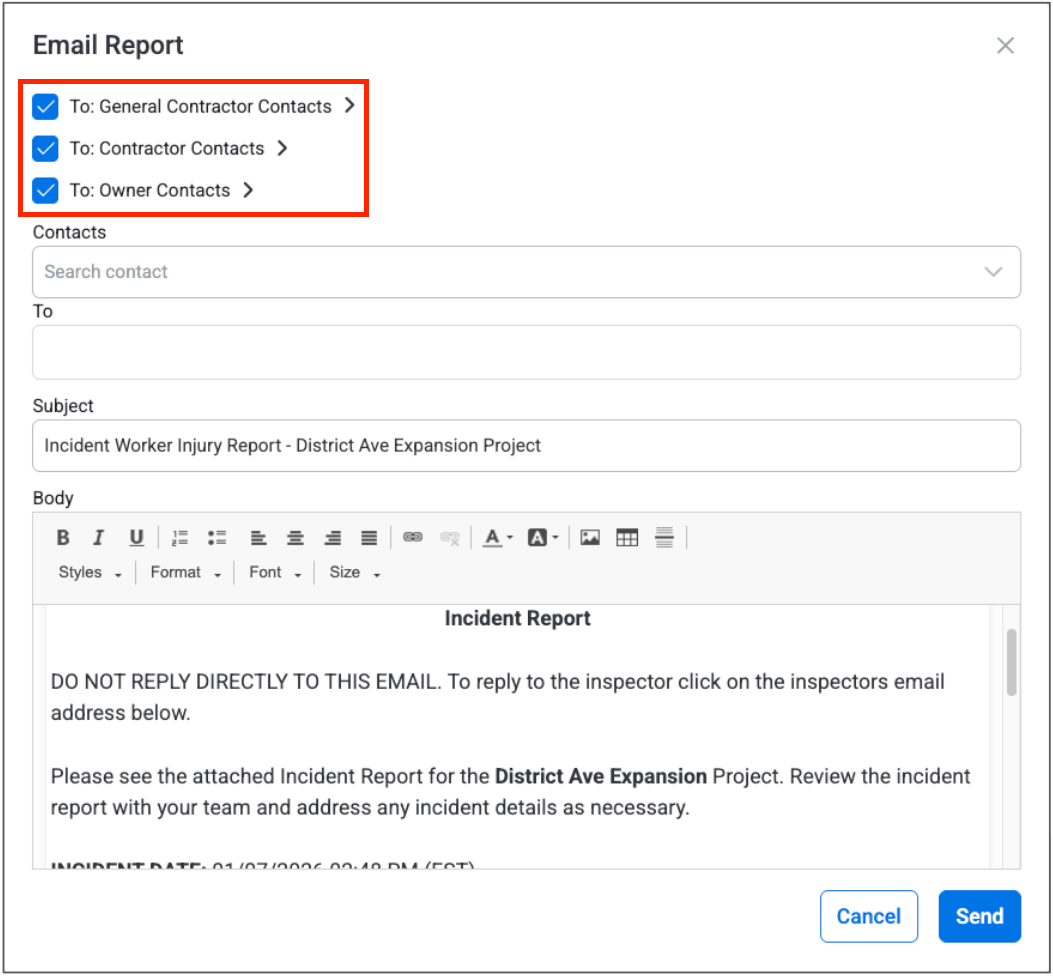Insert a numbered list
Image resolution: width=1053 pixels, height=977 pixels.
coord(180,538)
